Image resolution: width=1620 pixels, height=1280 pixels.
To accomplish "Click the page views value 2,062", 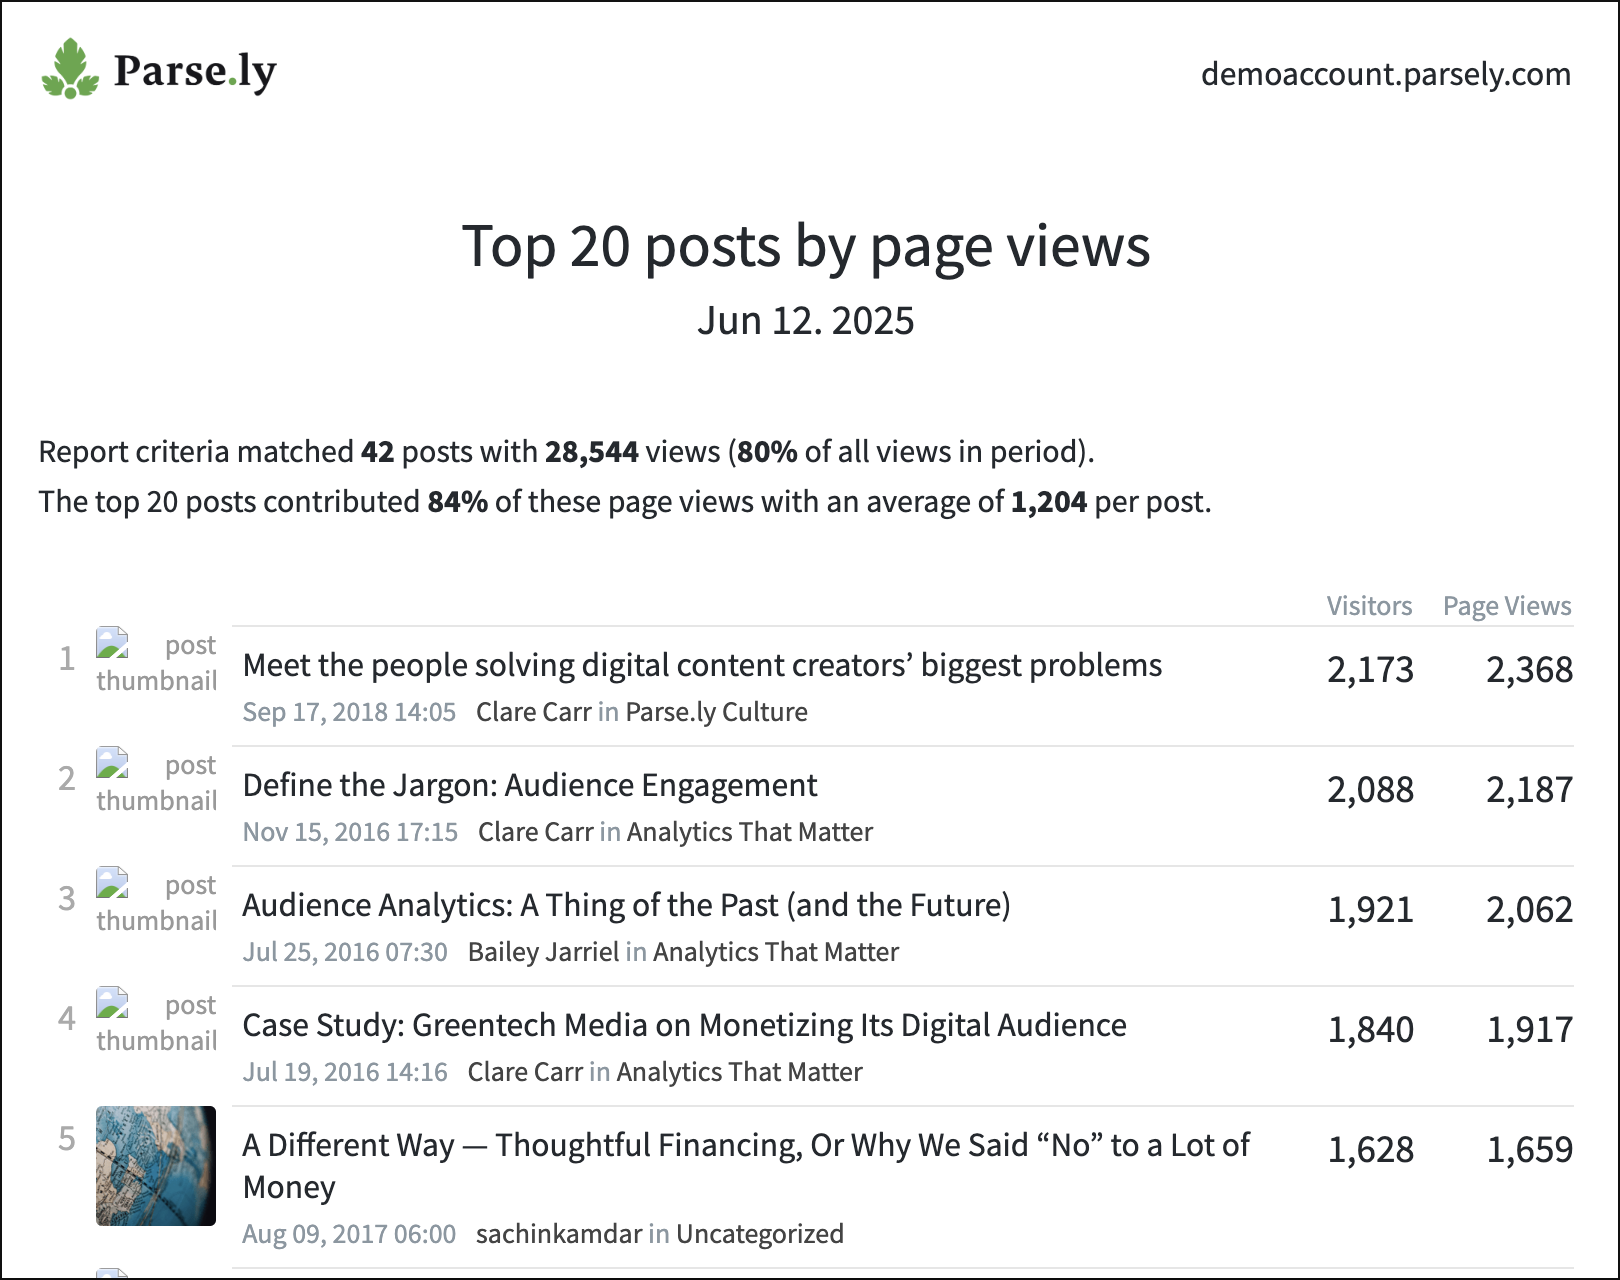I will pyautogui.click(x=1529, y=910).
